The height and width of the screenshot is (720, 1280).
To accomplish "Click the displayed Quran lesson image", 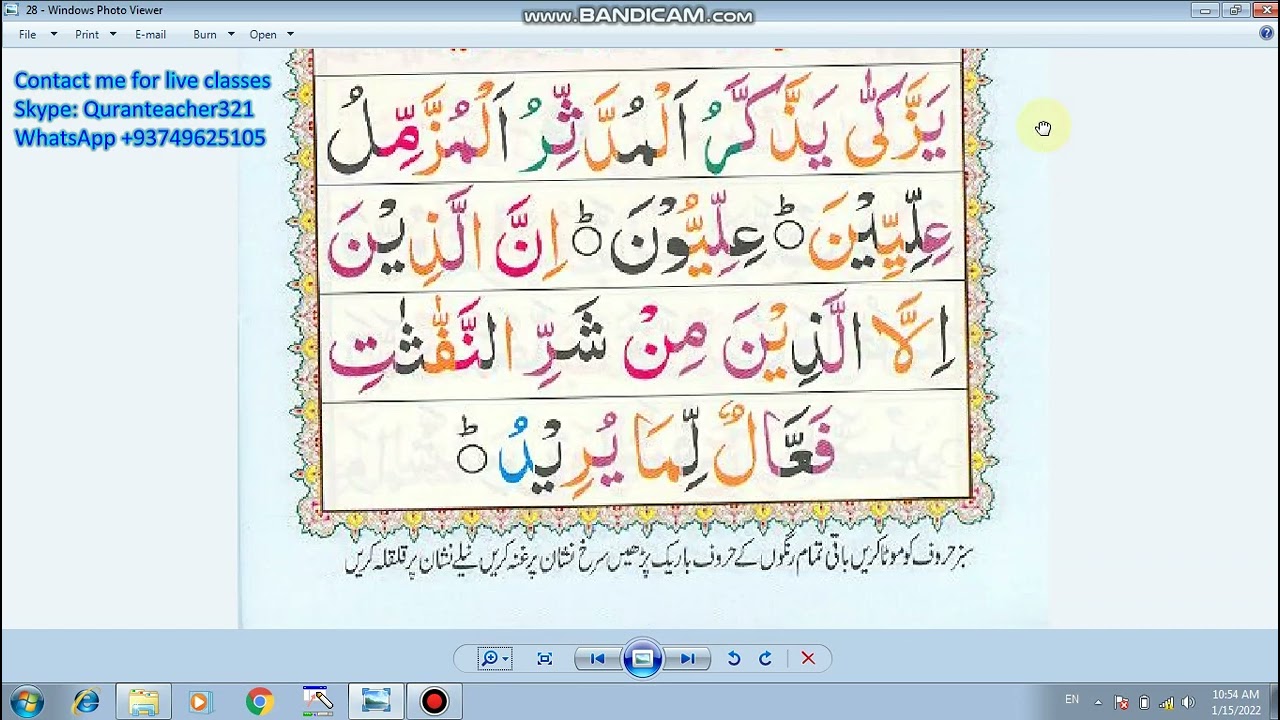I will pos(642,338).
